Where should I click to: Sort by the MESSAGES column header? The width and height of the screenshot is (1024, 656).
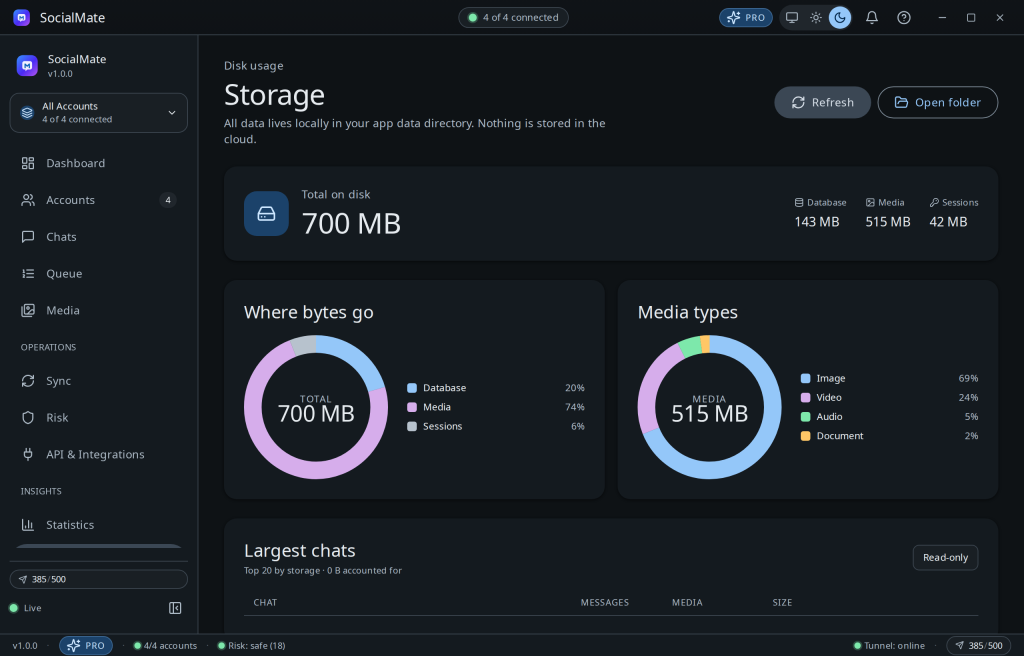pos(605,602)
